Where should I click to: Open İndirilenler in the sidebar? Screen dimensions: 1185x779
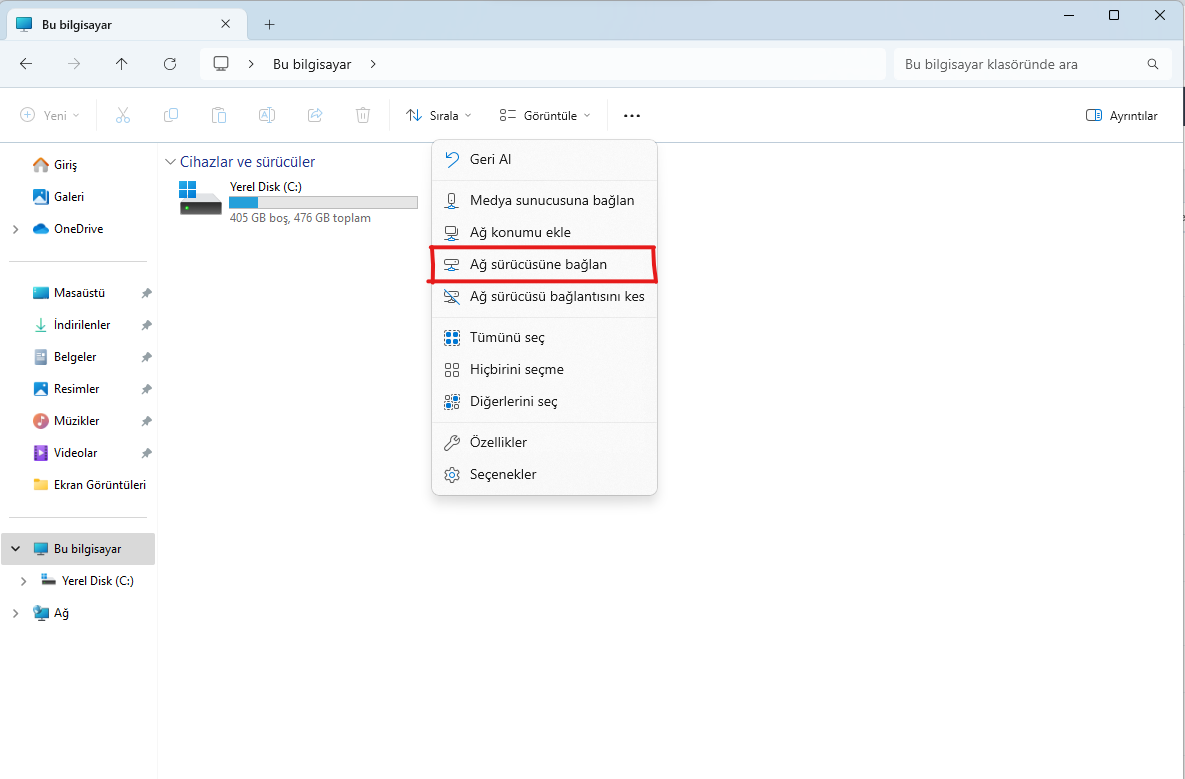82,325
